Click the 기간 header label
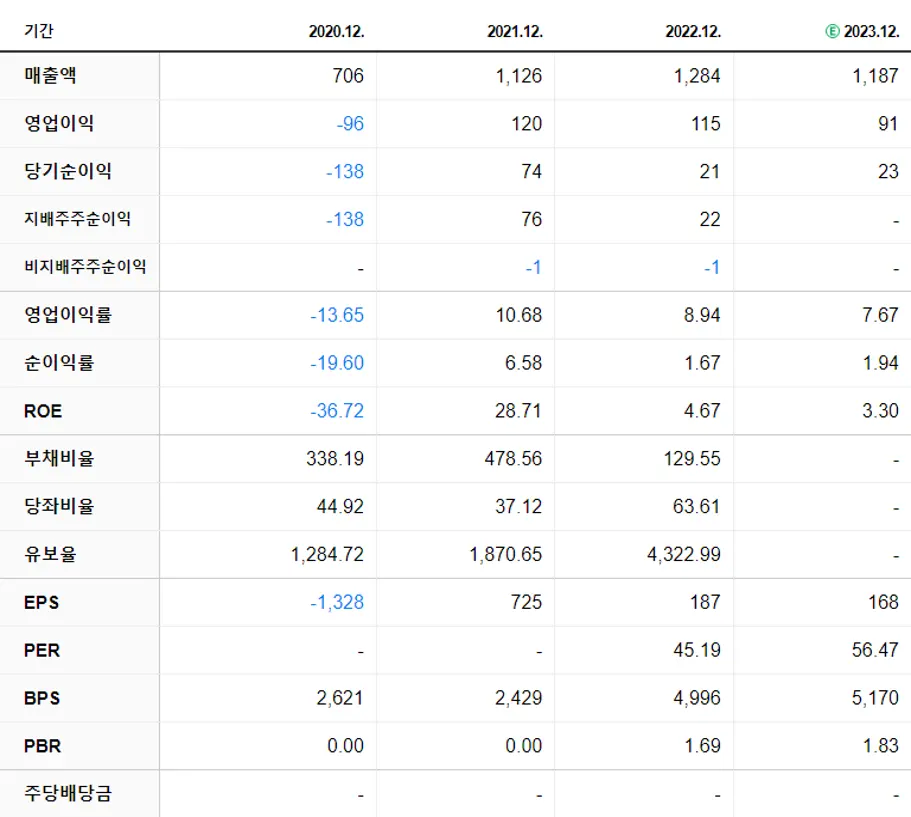This screenshot has width=911, height=817. coord(38,31)
